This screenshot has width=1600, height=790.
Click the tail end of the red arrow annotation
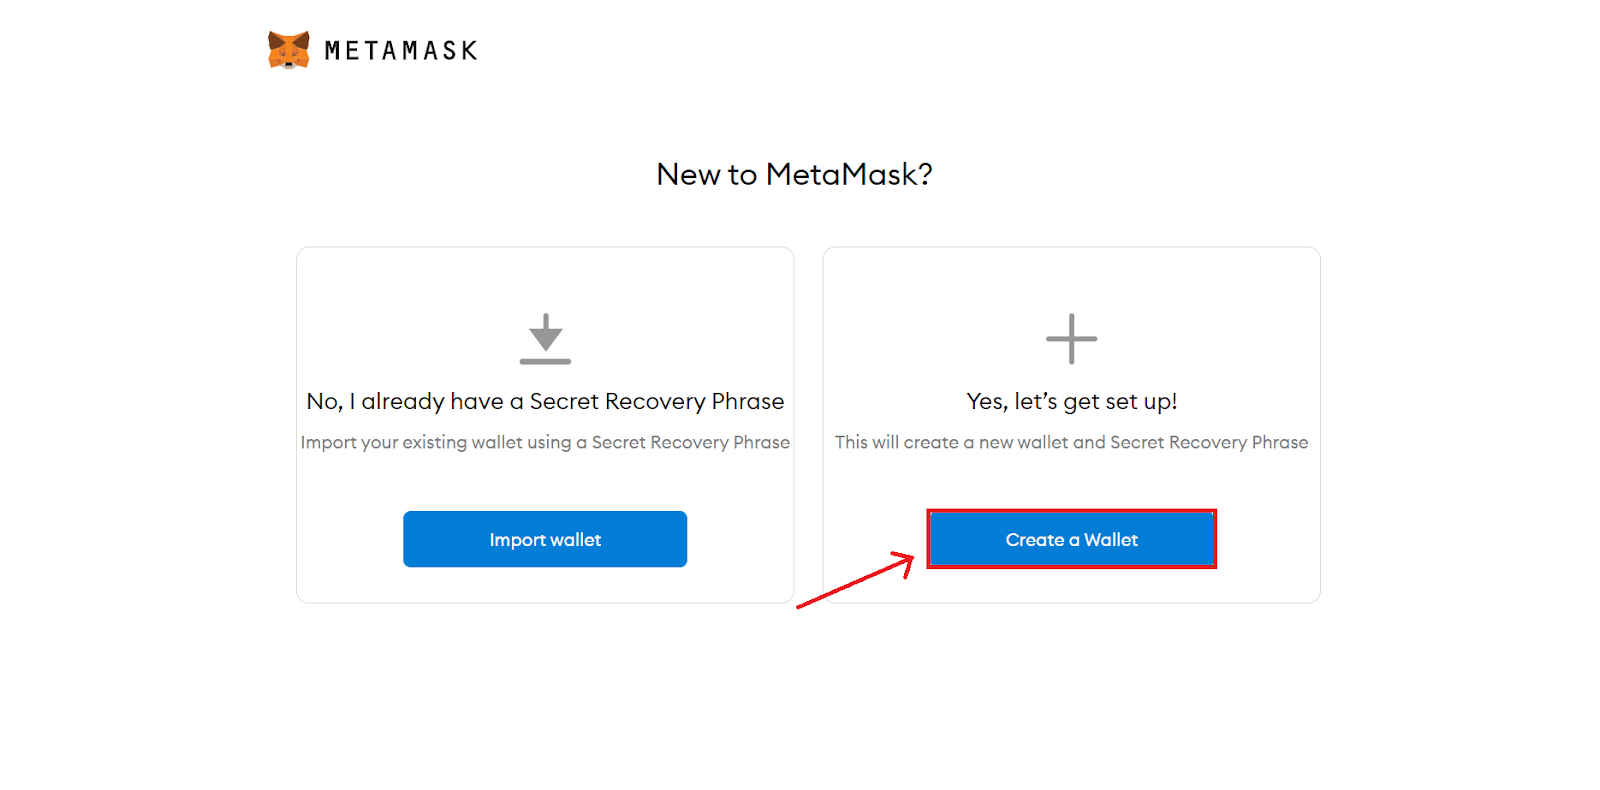click(x=802, y=605)
